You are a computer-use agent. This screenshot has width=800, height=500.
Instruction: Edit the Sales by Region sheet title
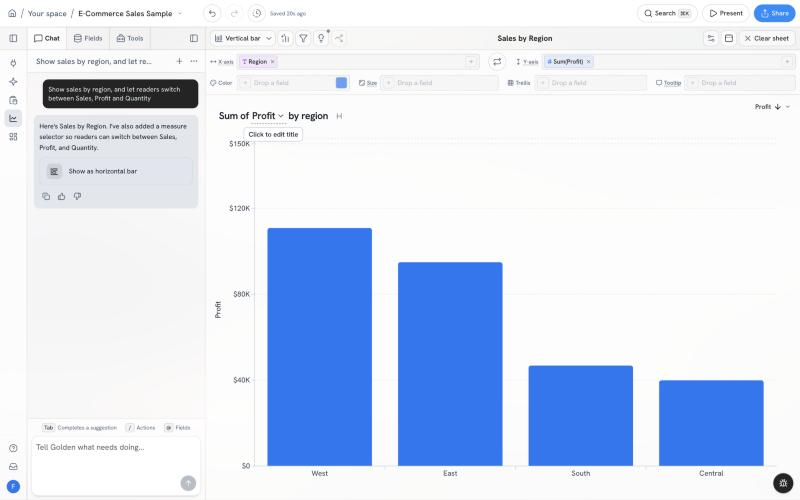coord(524,38)
